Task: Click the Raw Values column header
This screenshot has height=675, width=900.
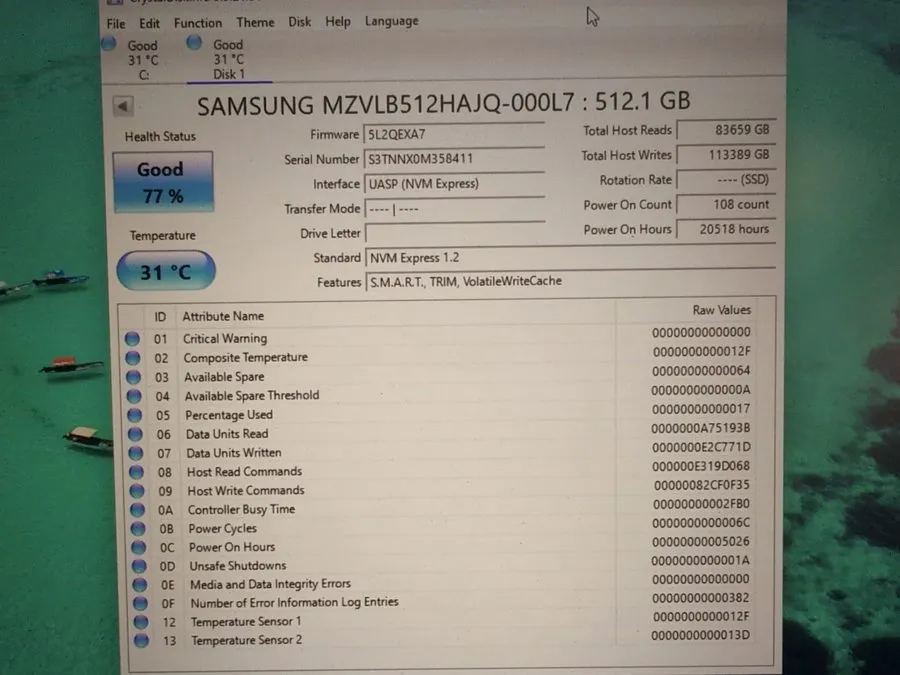Action: click(721, 310)
